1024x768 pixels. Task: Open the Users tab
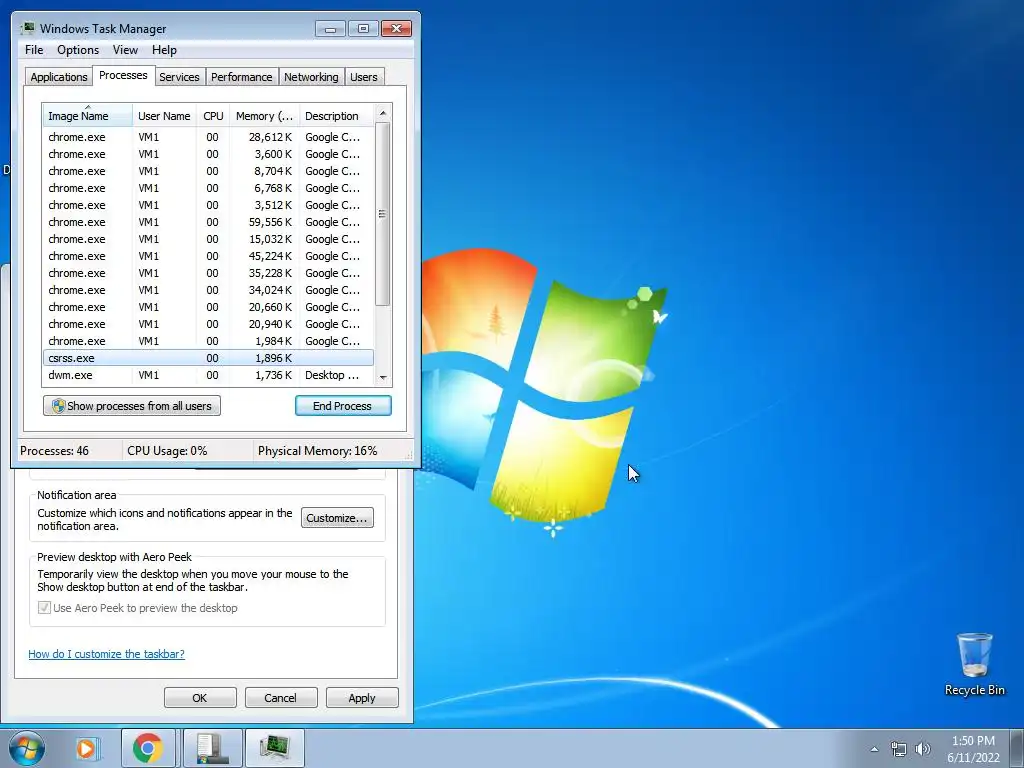pos(364,76)
